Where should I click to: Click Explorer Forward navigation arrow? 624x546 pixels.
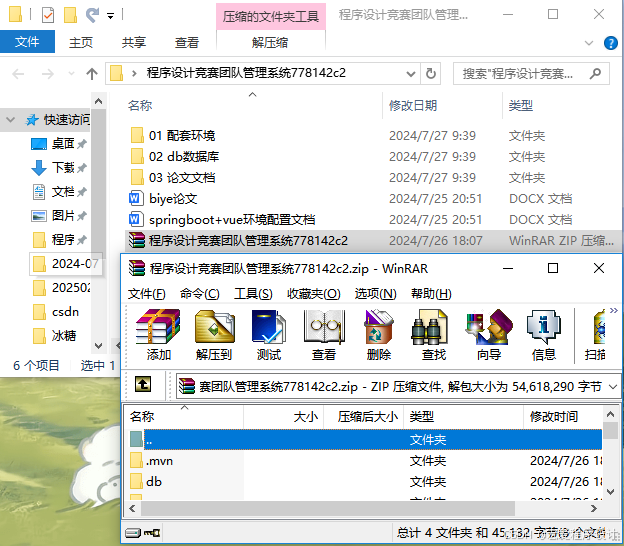pos(47,74)
